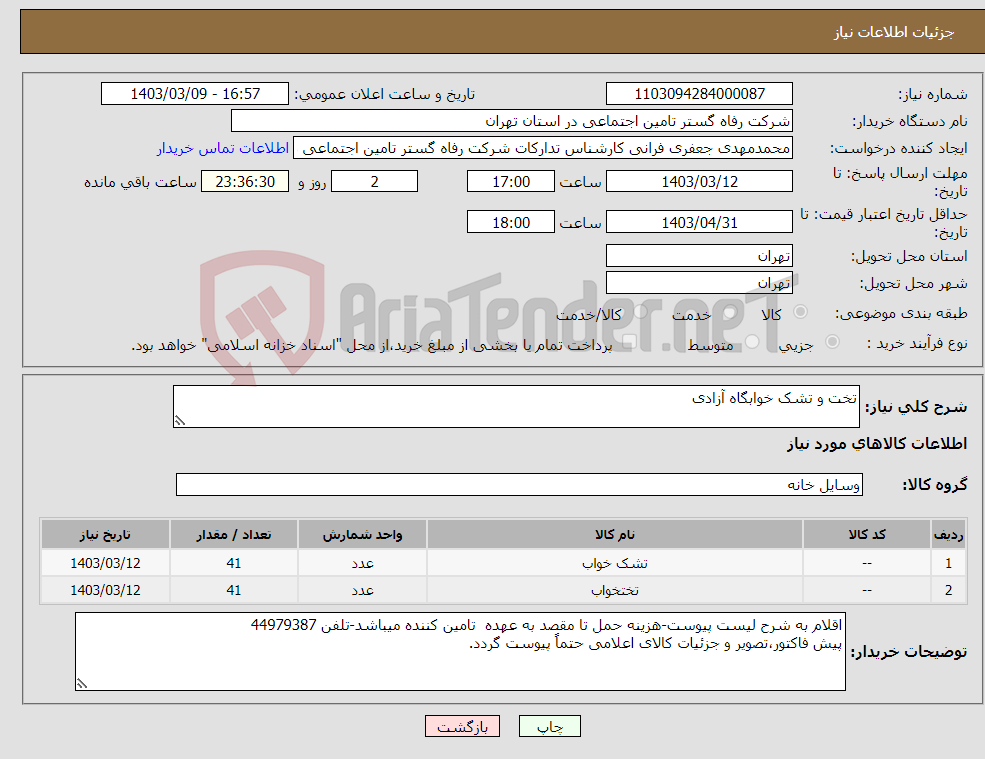Viewport: 985px width, 759px height.
Task: Click unit عدد in تختخواب row
Action: [362, 590]
